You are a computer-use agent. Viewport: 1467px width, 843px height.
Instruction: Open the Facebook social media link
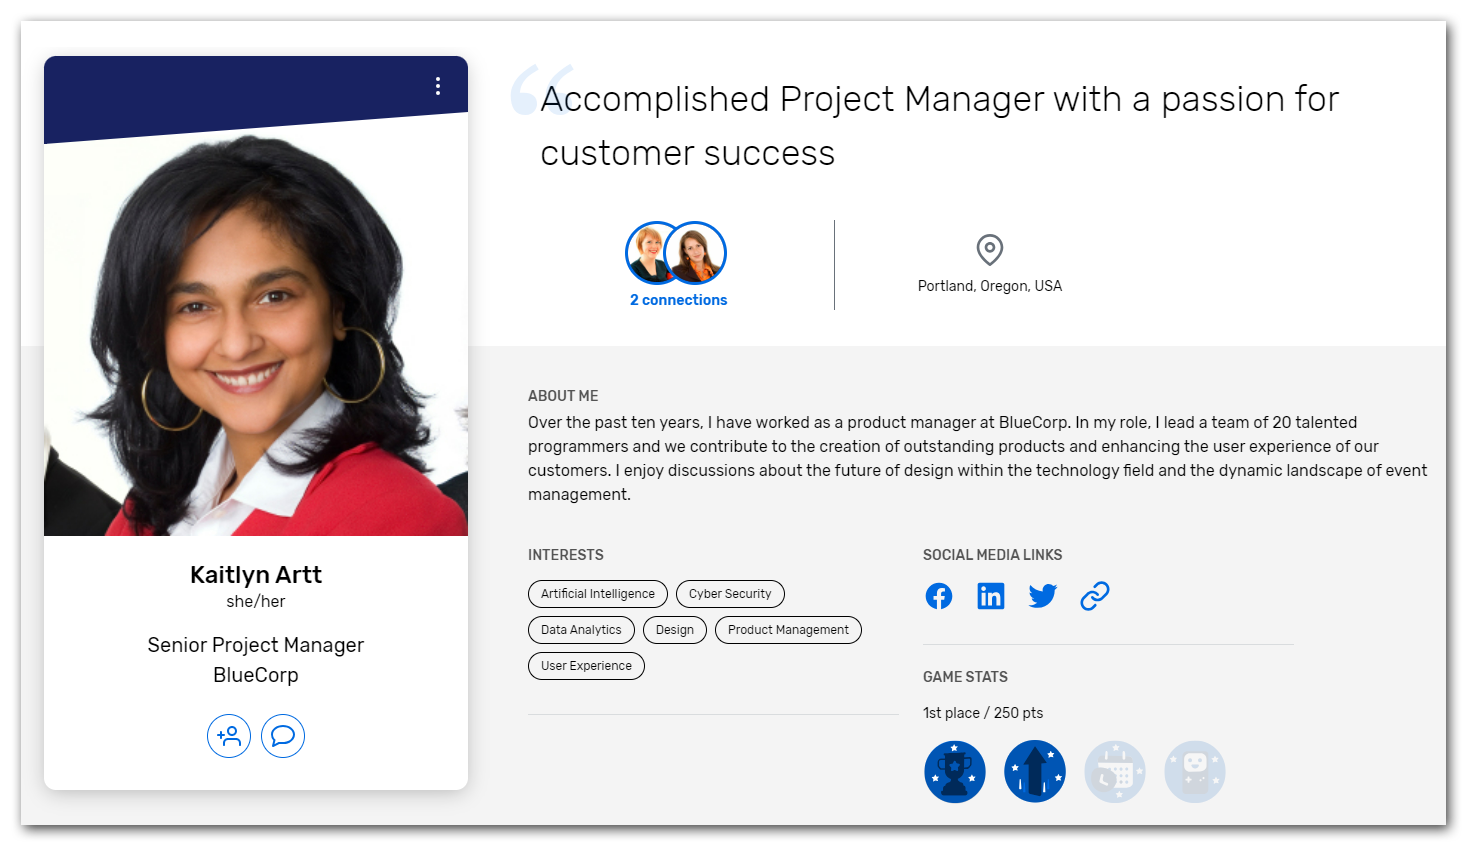pos(939,595)
